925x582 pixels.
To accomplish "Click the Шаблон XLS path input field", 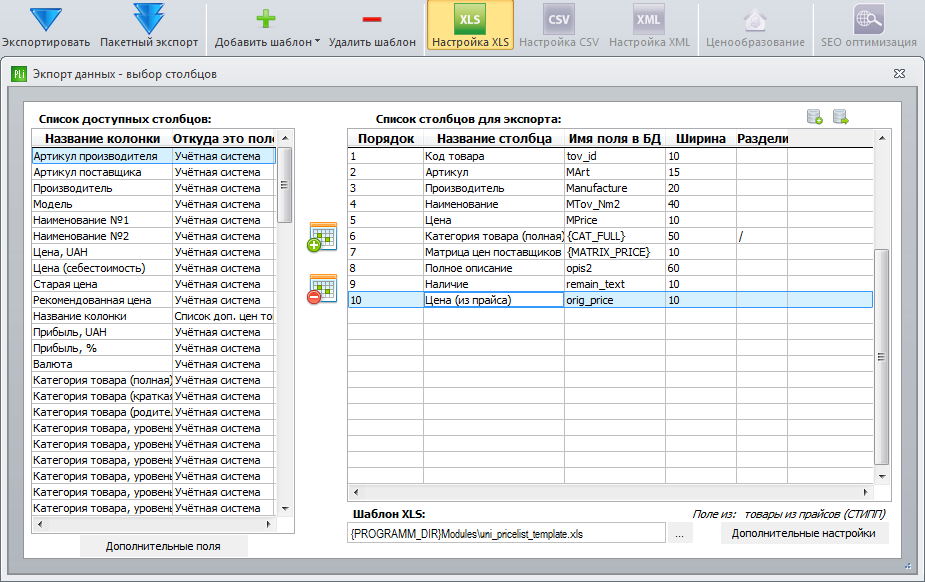I will [x=506, y=533].
